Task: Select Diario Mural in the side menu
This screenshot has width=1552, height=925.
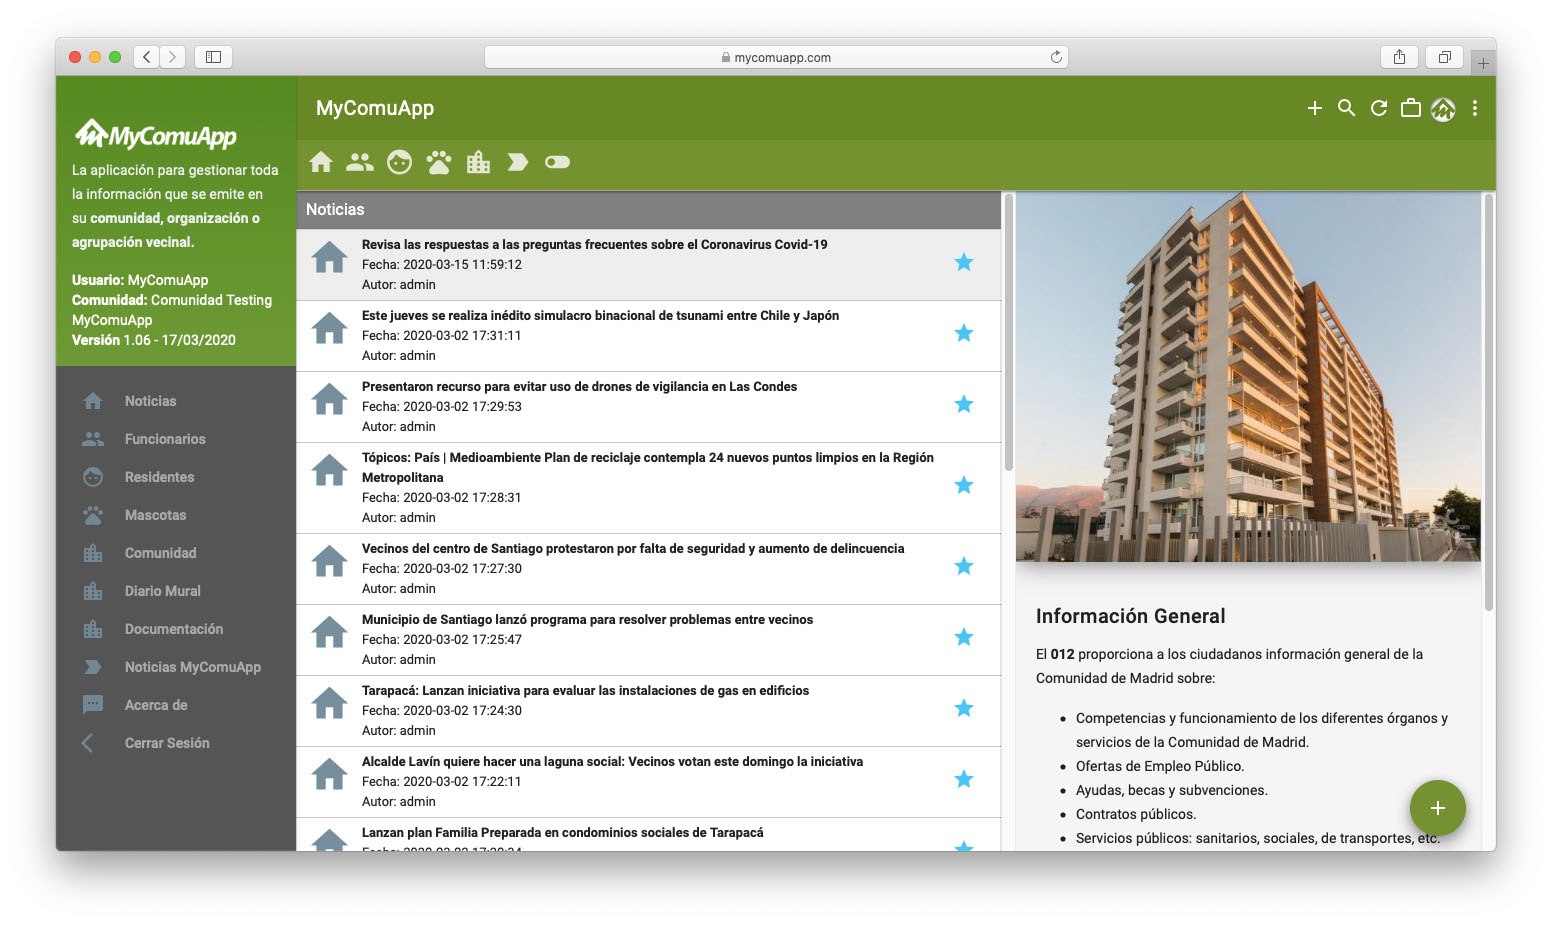Action: tap(162, 591)
